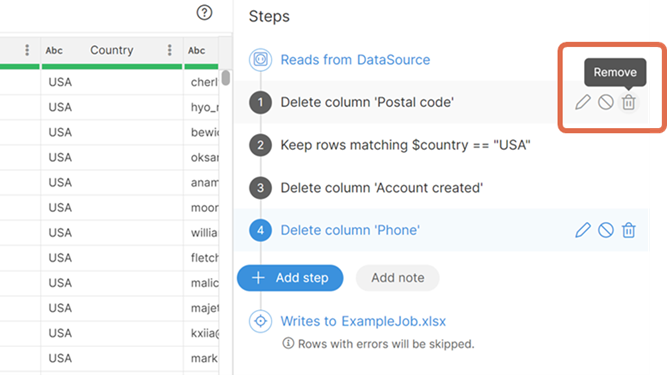The image size is (667, 375).
Task: Delete the 'Delete column Phone' step
Action: [x=629, y=230]
